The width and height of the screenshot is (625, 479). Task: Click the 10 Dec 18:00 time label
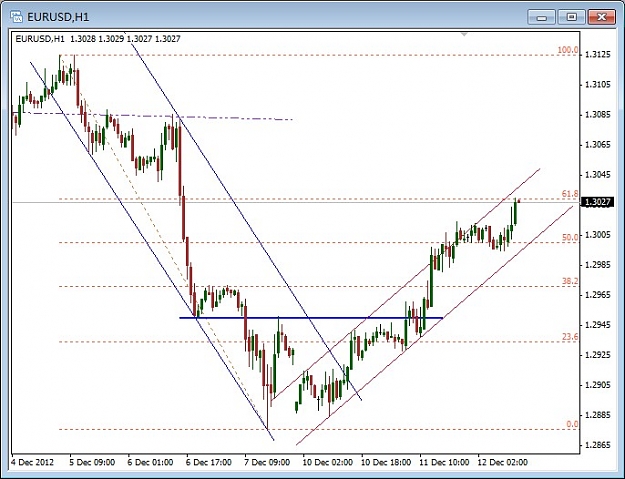(x=386, y=462)
